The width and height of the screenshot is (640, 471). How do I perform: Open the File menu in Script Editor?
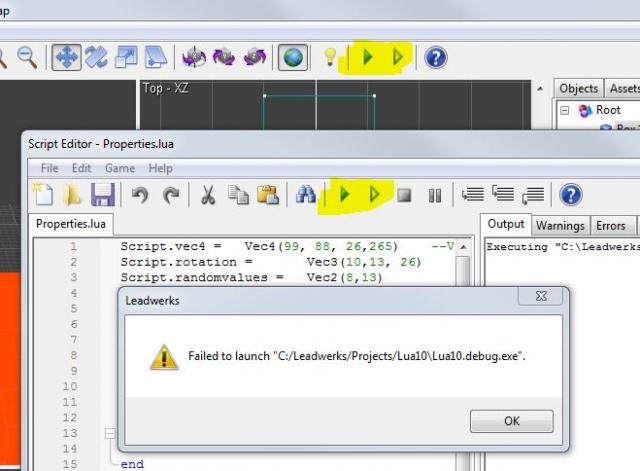click(x=49, y=168)
